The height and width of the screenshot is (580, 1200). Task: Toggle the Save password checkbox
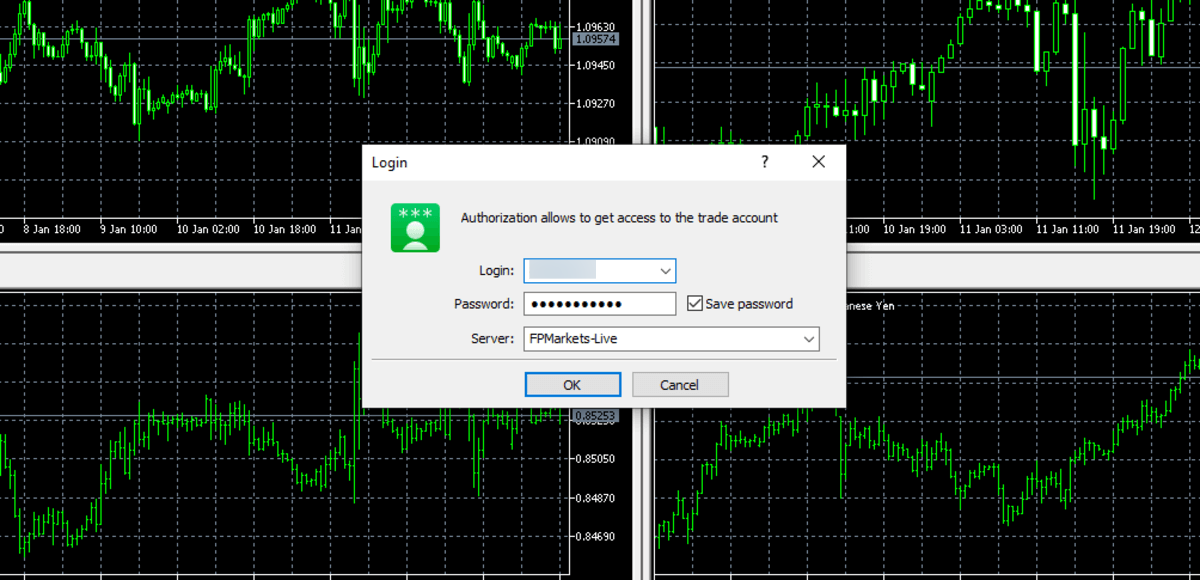pos(695,304)
